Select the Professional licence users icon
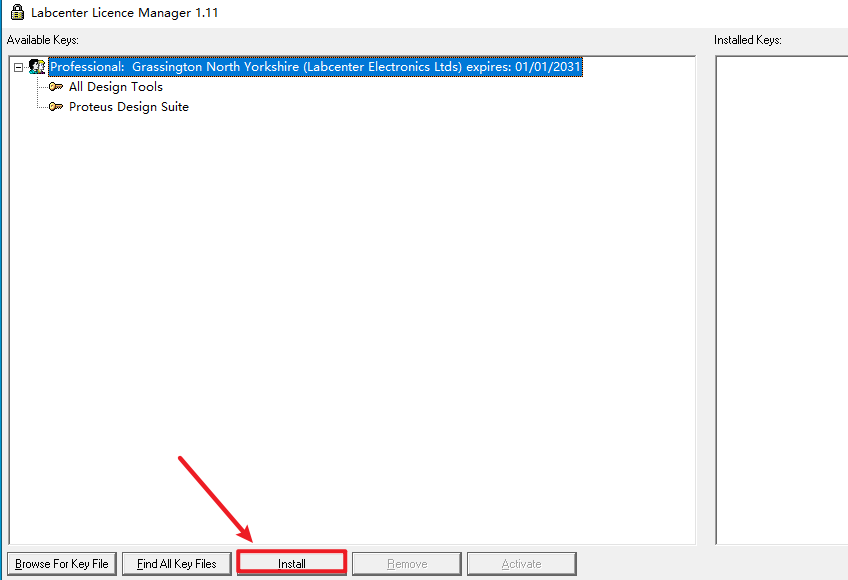This screenshot has height=580, width=848. tap(37, 67)
